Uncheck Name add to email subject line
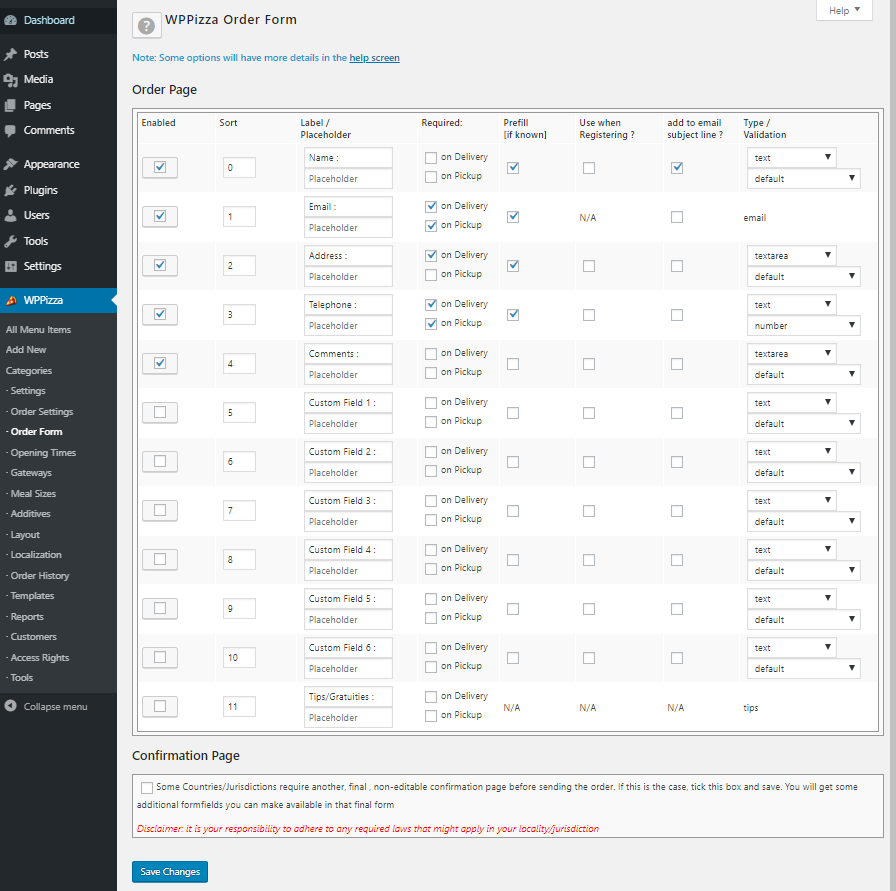This screenshot has width=896, height=891. (x=677, y=168)
